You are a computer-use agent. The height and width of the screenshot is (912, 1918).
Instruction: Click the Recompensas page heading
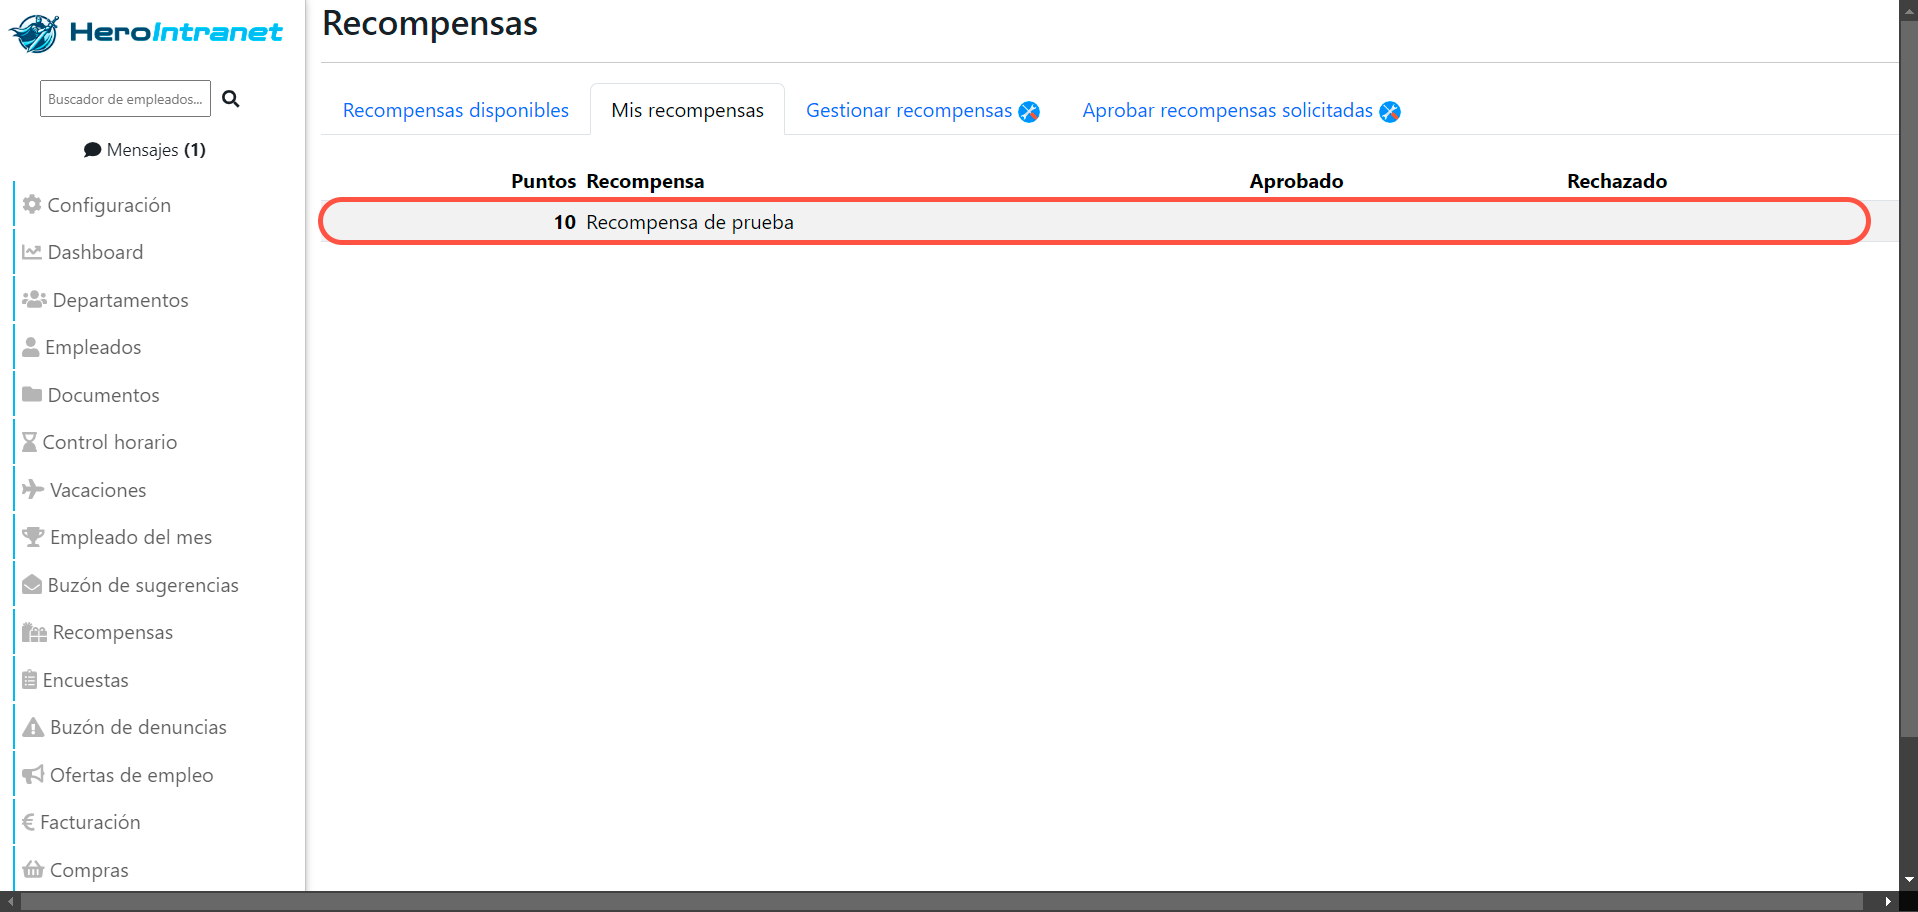click(x=430, y=23)
